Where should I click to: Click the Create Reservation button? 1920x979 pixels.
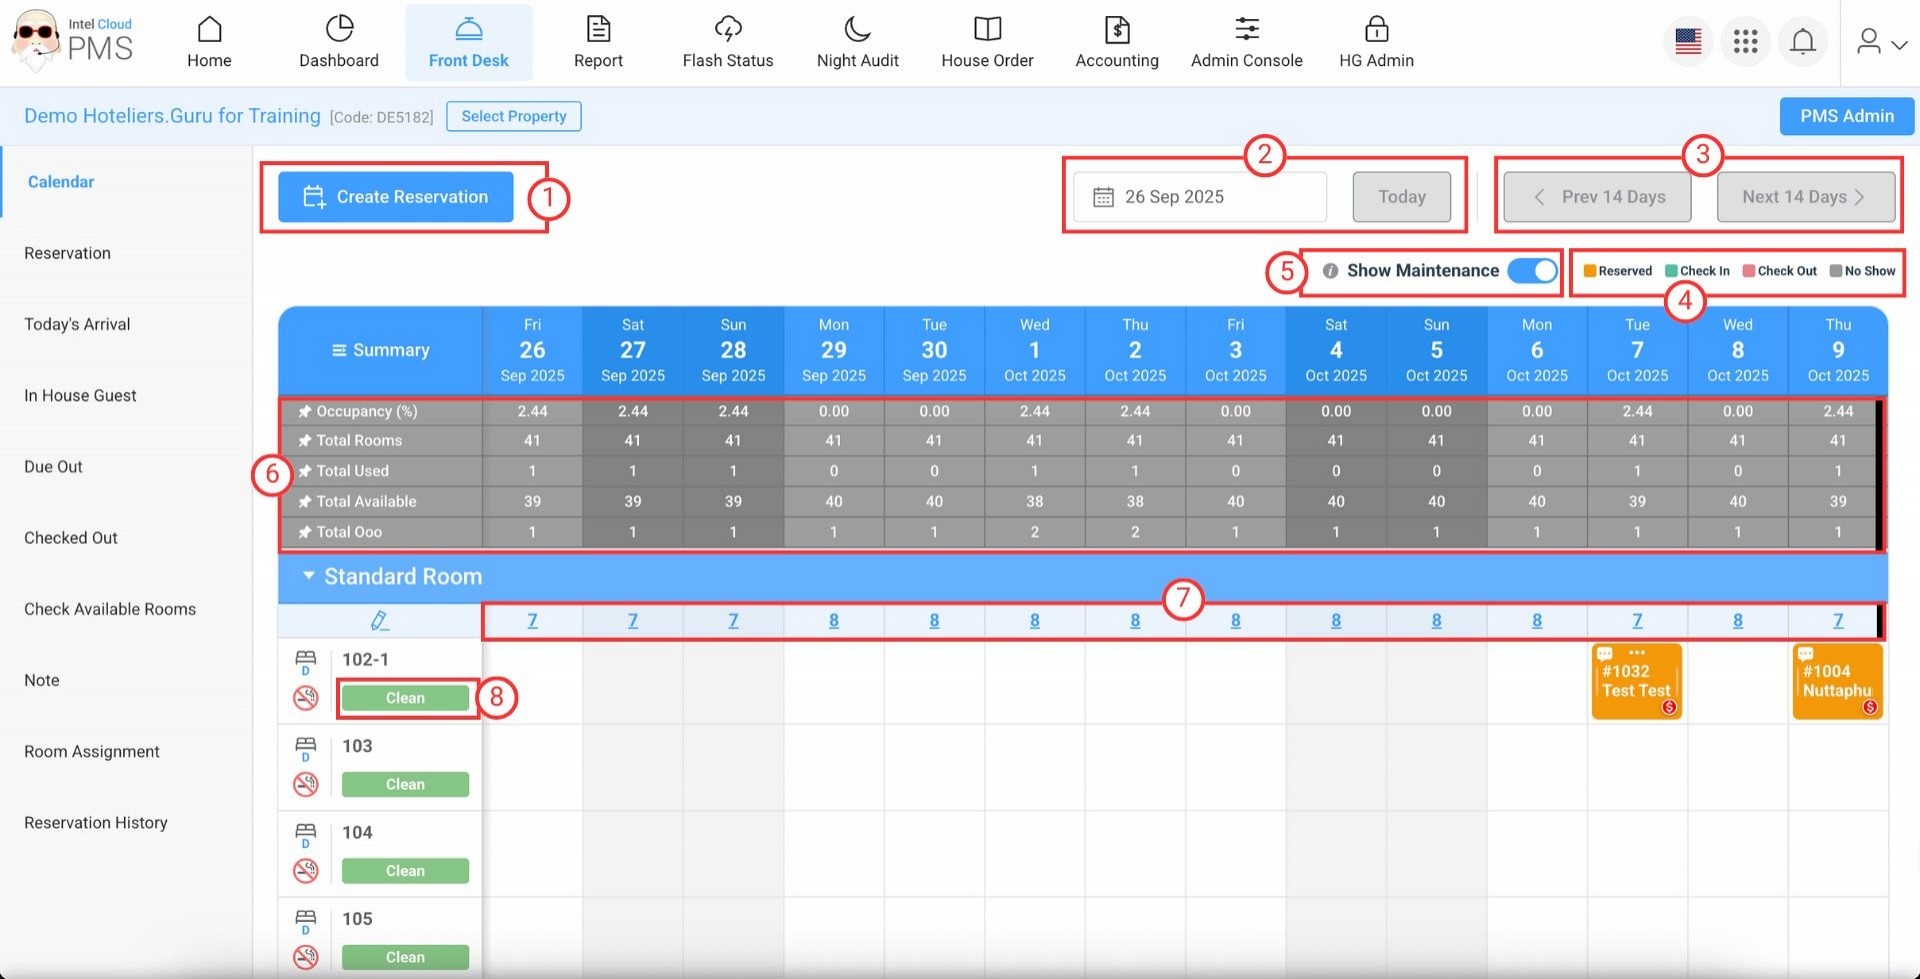tap(395, 197)
